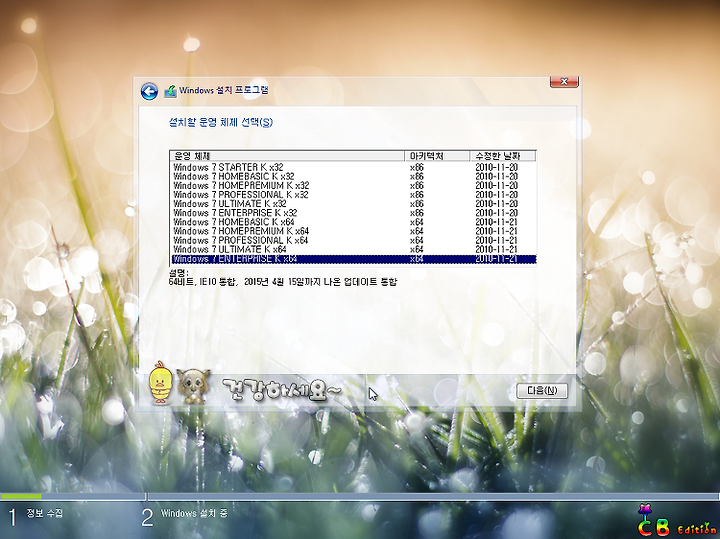Select Windows 7 PROFESSIONAL K x64
Viewport: 720px width, 539px height.
[x=353, y=240]
